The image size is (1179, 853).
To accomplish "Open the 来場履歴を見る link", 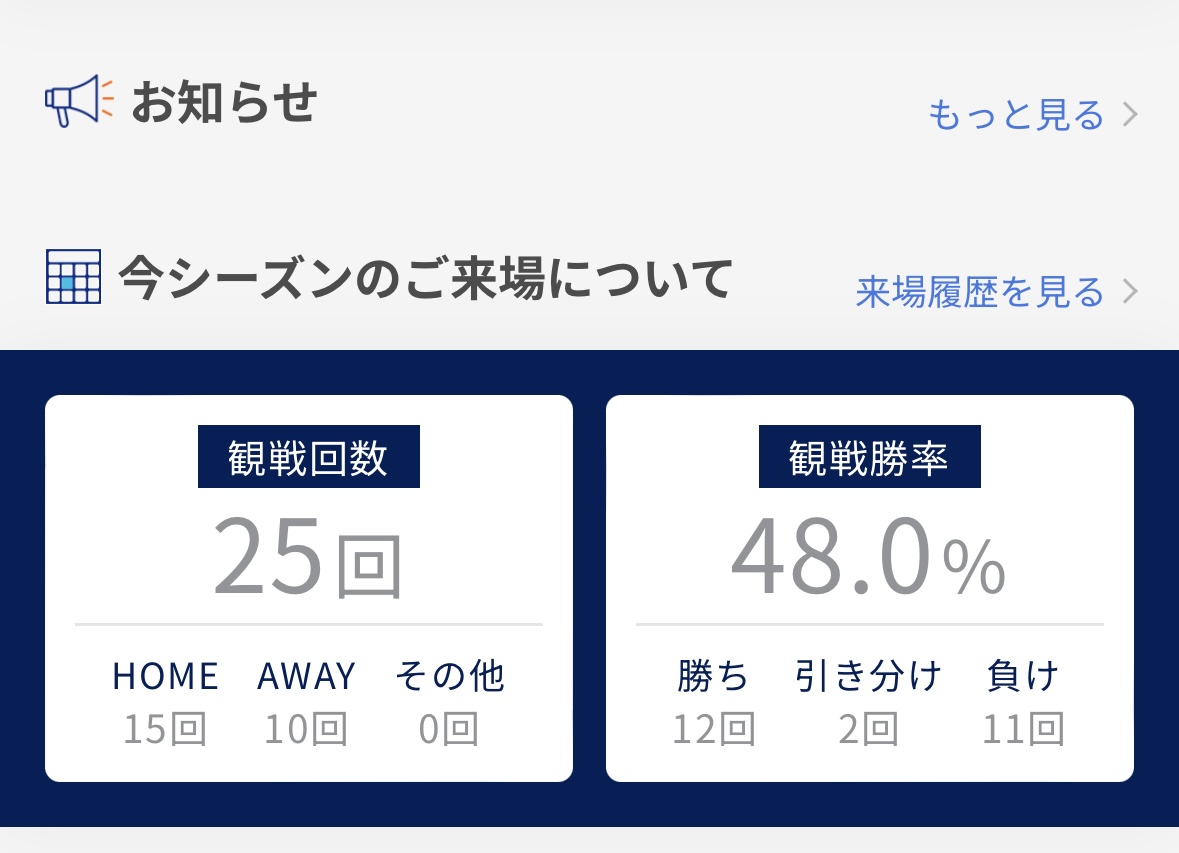I will [x=979, y=291].
